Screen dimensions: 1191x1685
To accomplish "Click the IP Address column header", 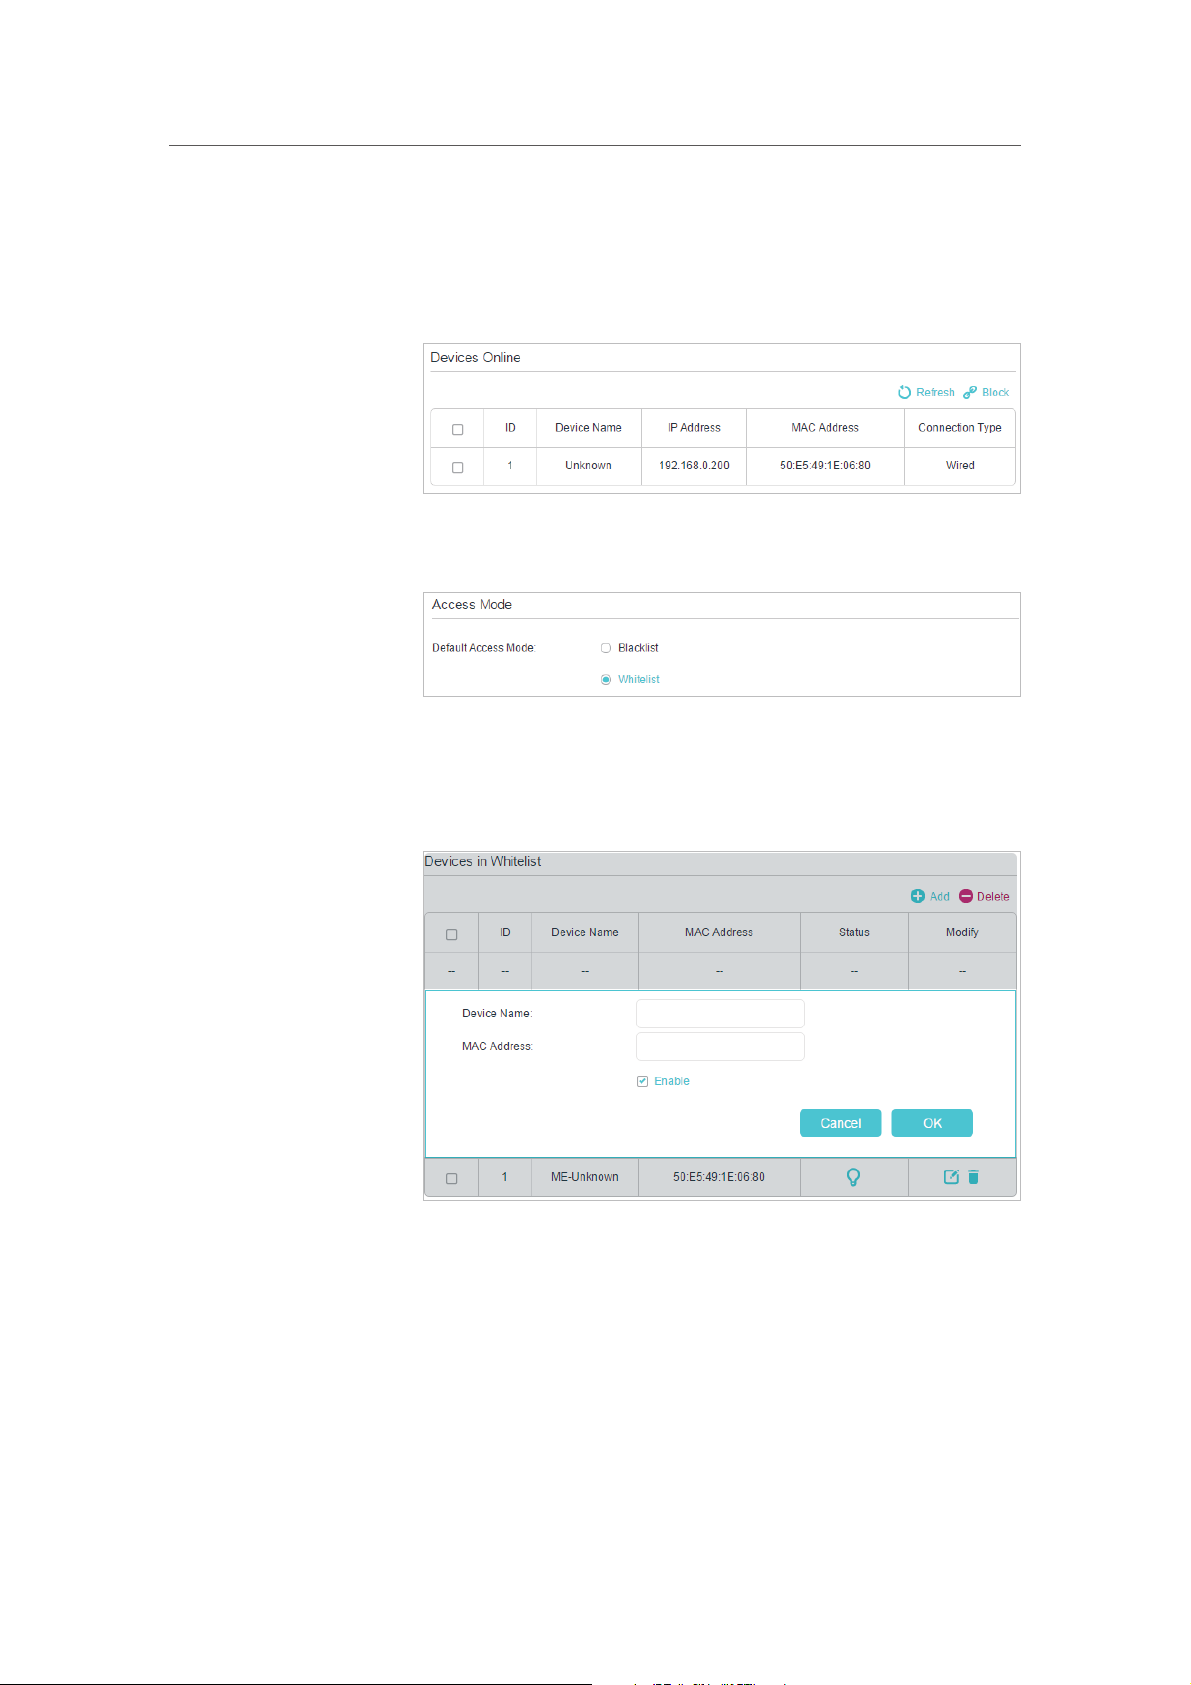I will [694, 427].
